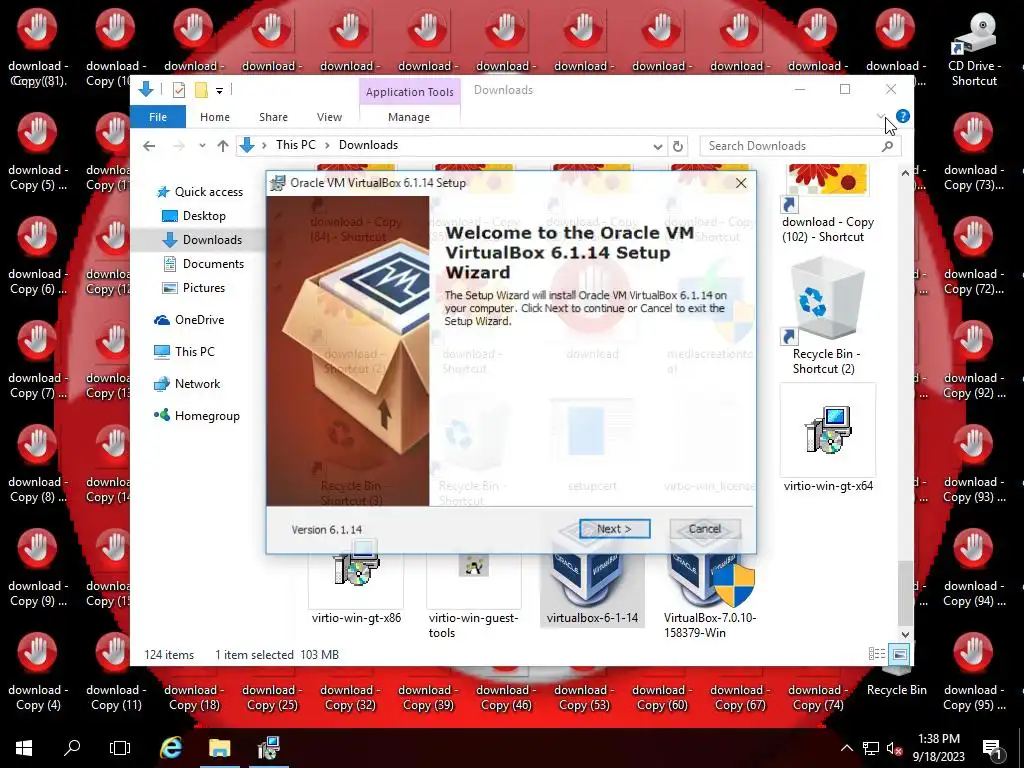Switch to large icons view in status bar
The image size is (1024, 768).
(900, 654)
